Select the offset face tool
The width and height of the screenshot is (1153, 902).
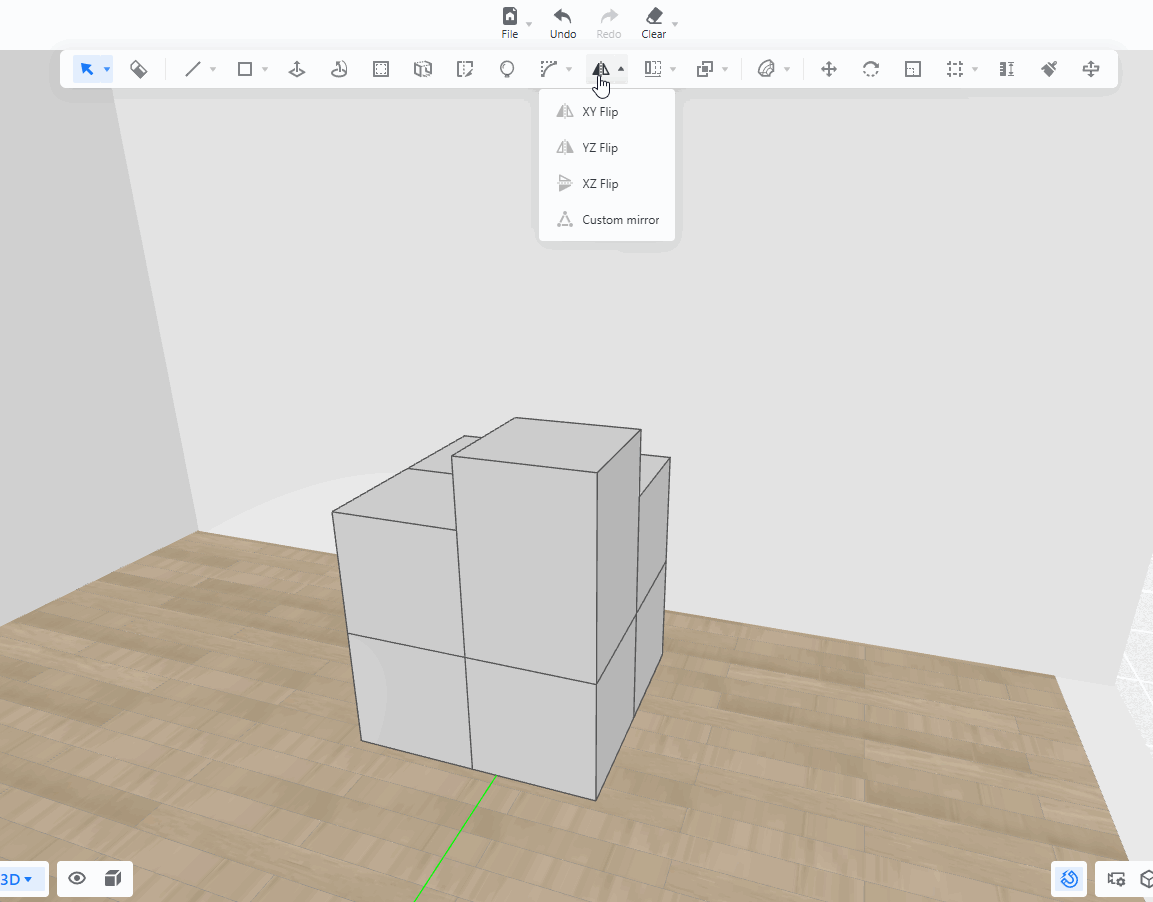(381, 69)
